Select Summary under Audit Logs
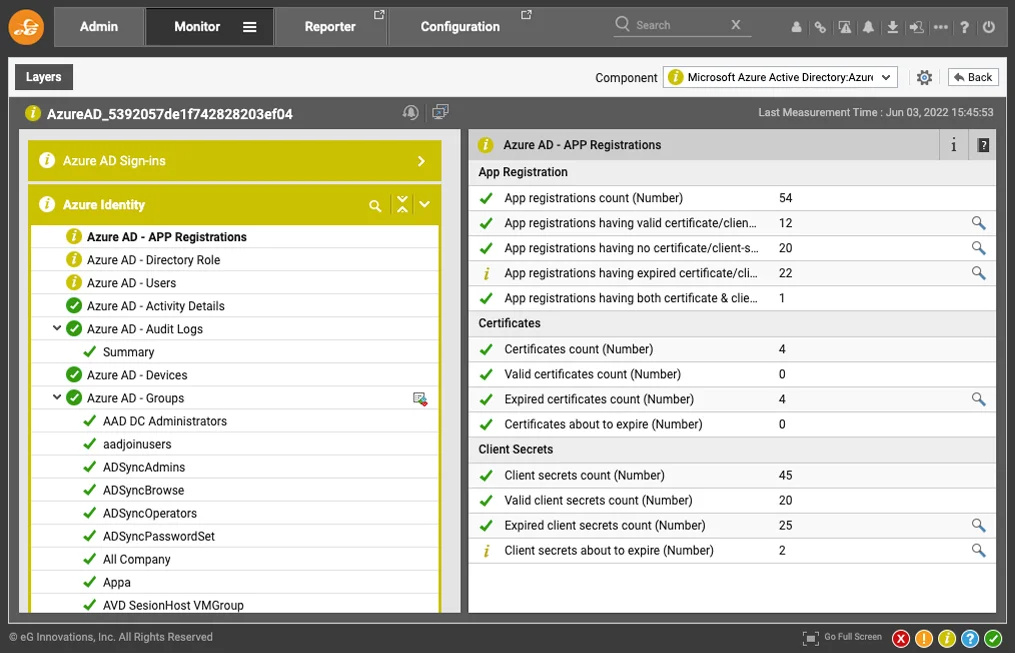Image resolution: width=1015 pixels, height=653 pixels. (x=129, y=353)
